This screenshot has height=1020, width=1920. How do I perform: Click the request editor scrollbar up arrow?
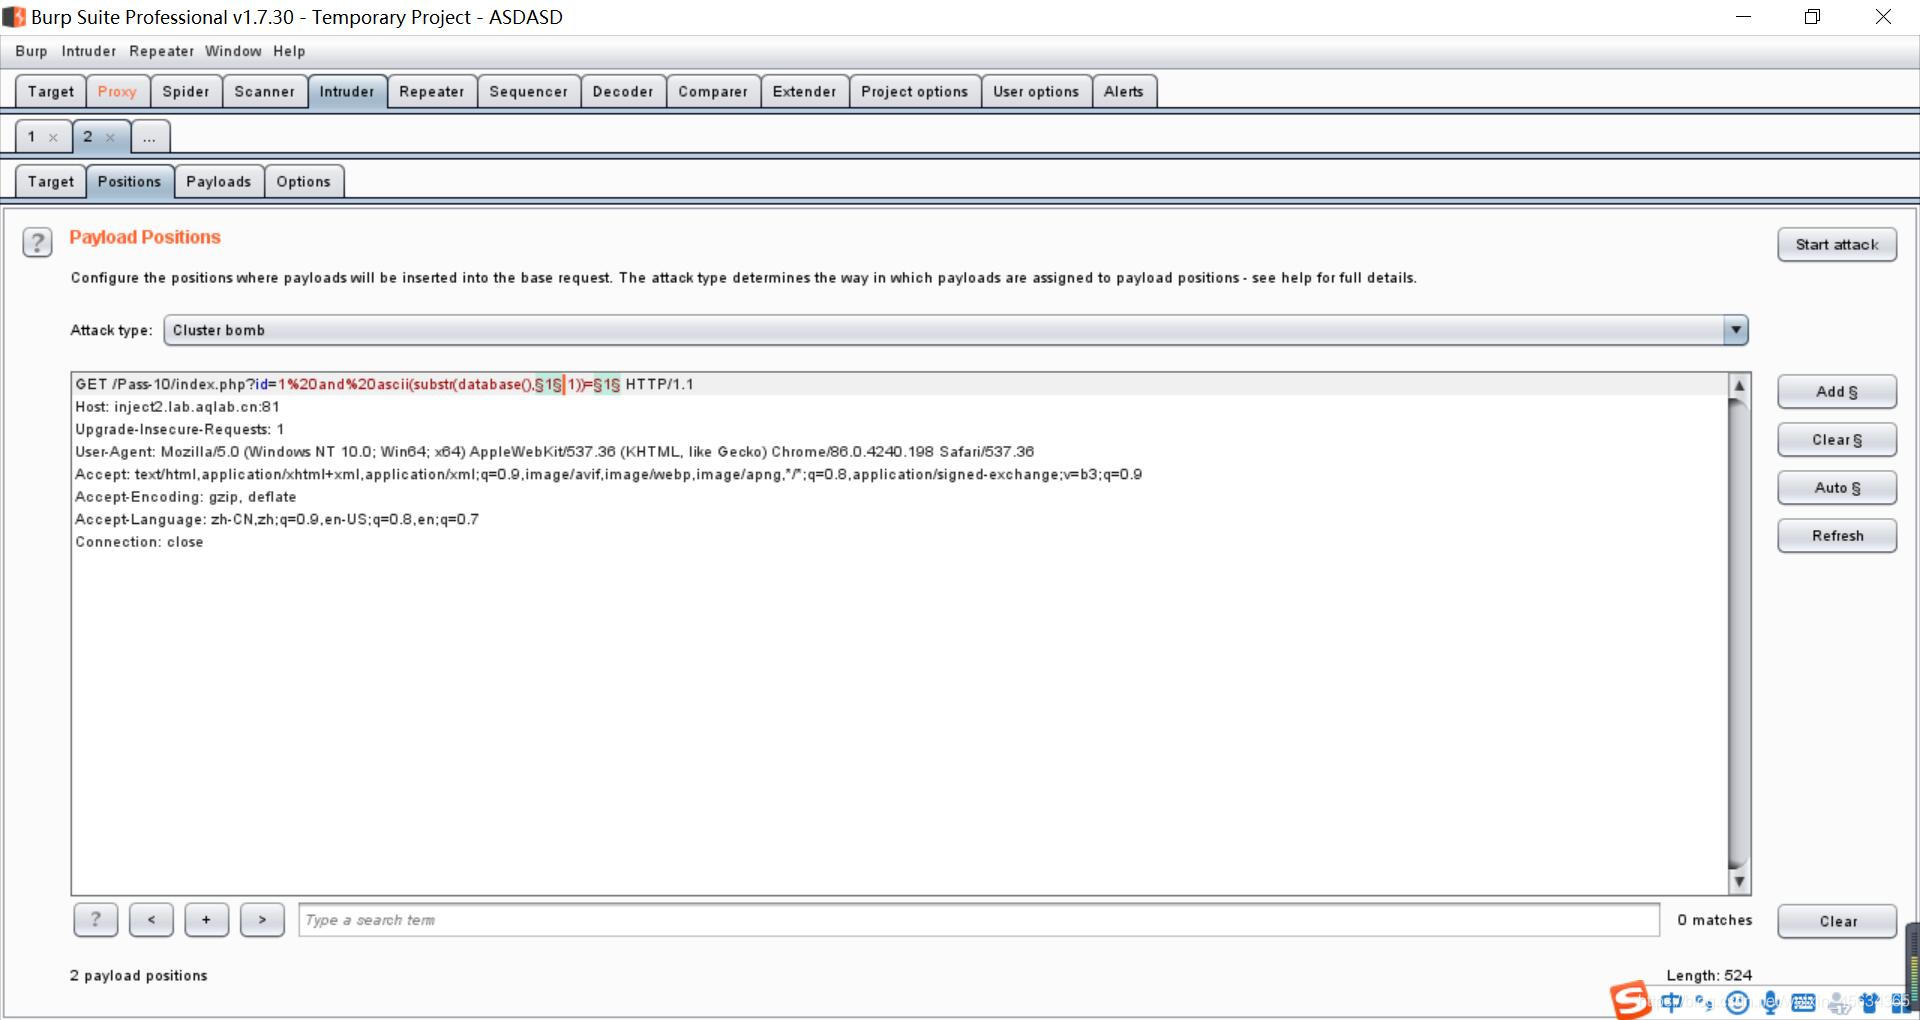coord(1739,386)
